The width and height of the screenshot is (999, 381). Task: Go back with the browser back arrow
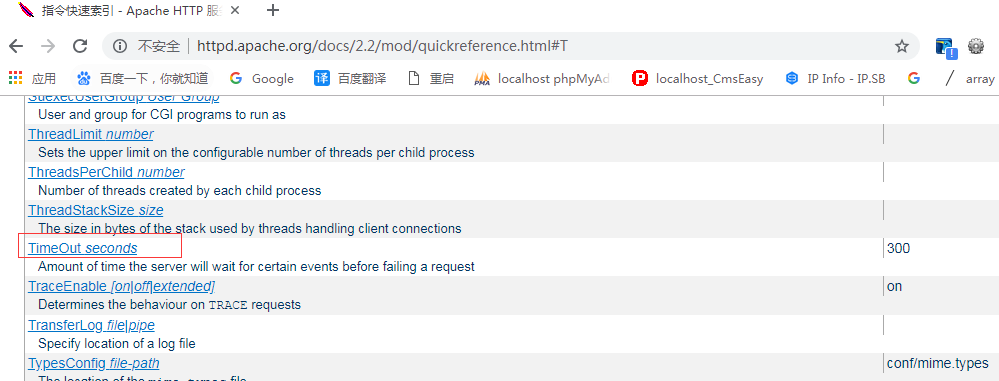[16, 47]
